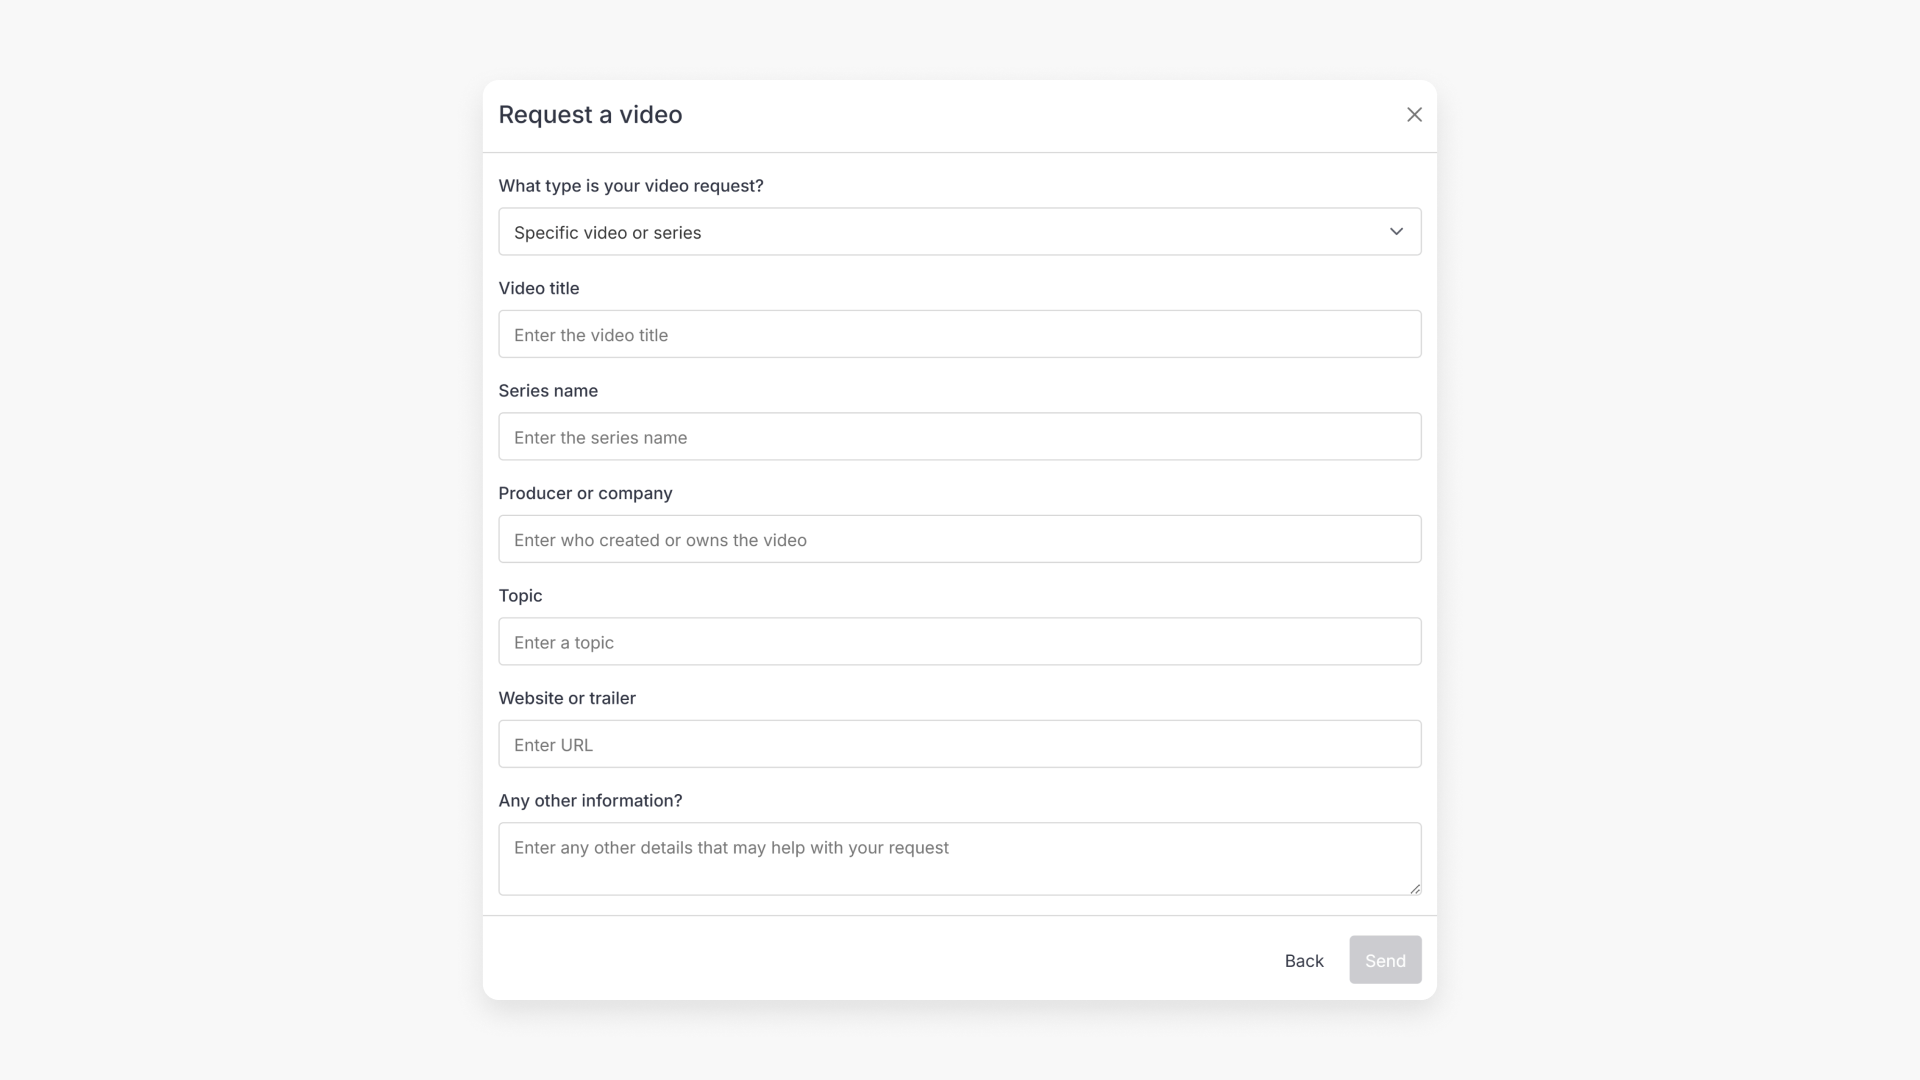Screen dimensions: 1920x1080
Task: Click the 'Topic' label above its input
Action: pos(520,595)
